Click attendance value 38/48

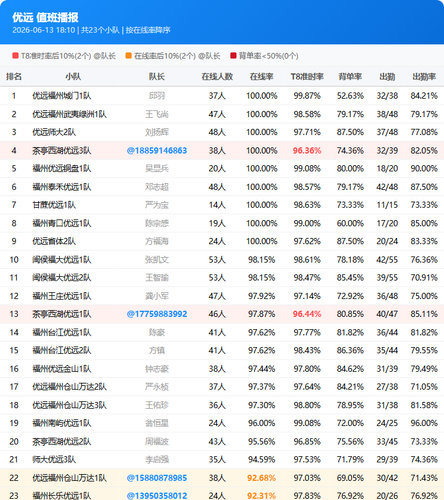(x=387, y=114)
